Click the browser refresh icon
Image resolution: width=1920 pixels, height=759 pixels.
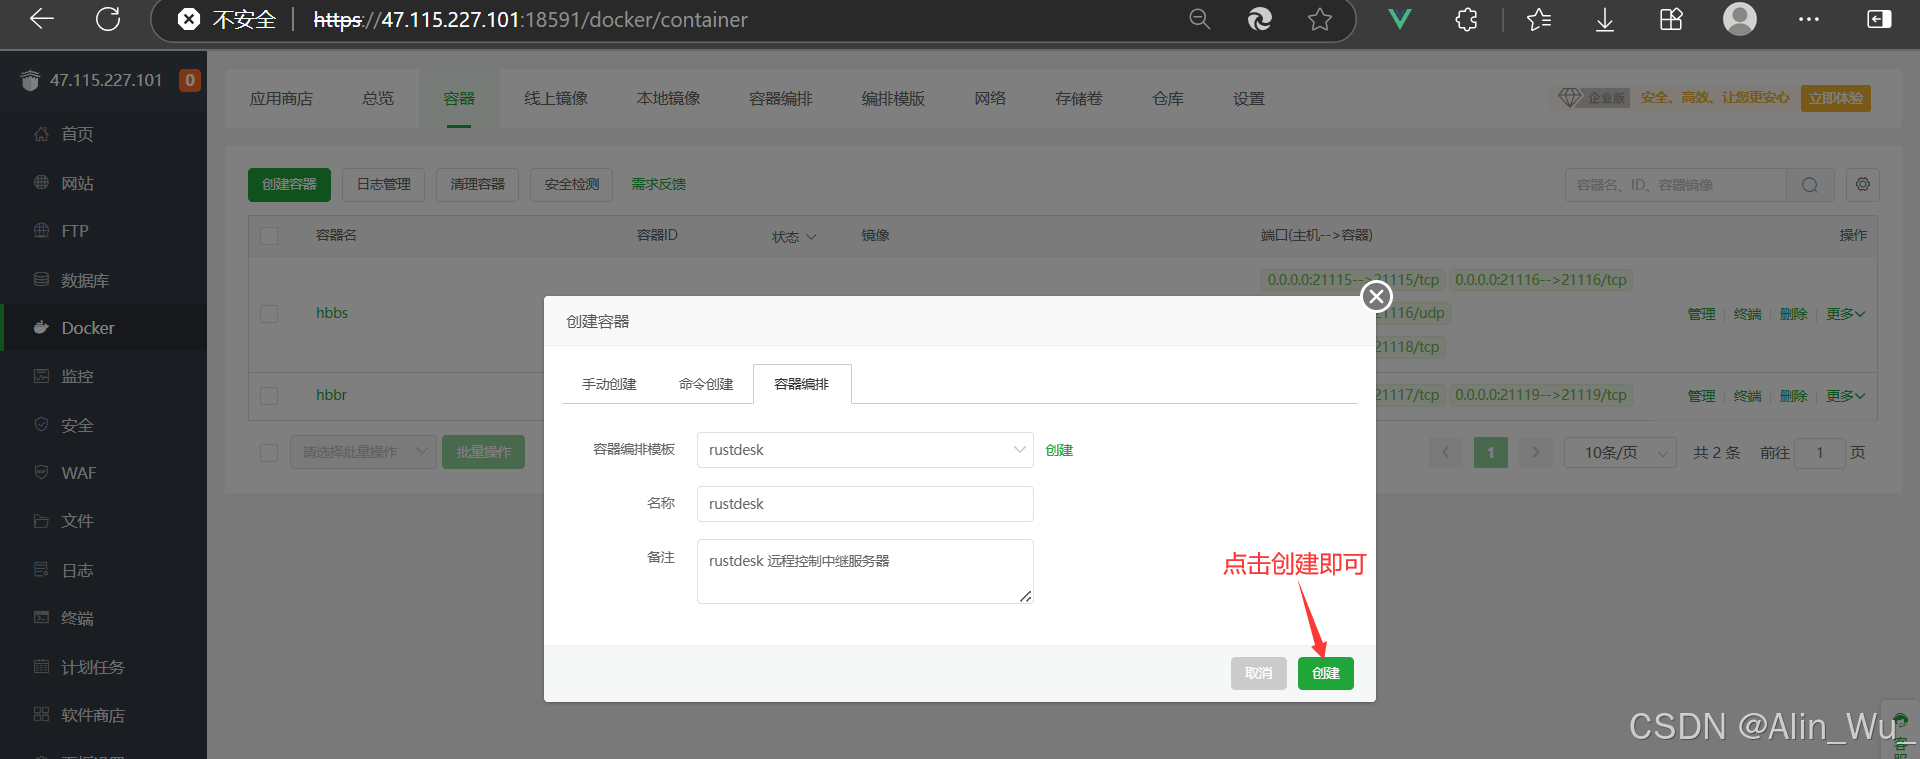pyautogui.click(x=108, y=19)
